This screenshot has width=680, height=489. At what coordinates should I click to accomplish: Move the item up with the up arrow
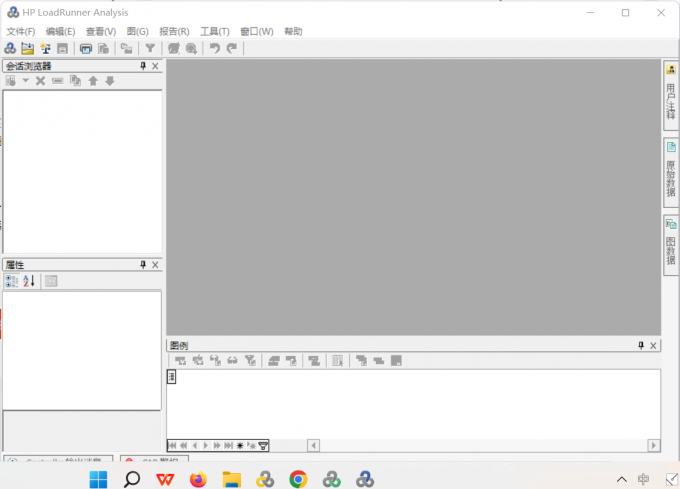pos(93,81)
